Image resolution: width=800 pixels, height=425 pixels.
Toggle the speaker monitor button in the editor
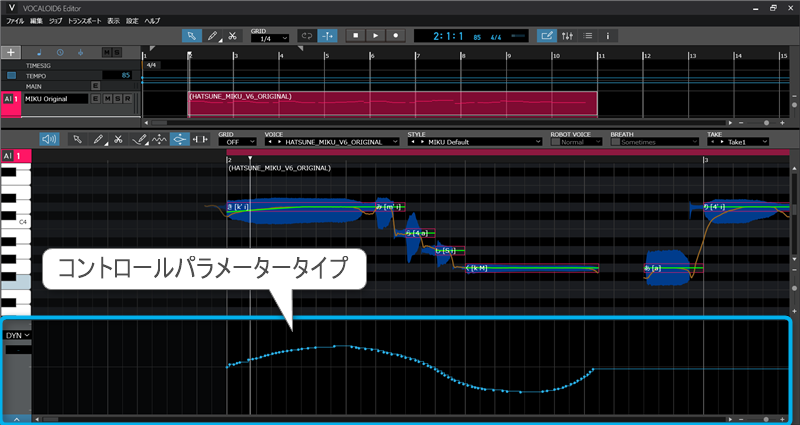click(x=49, y=139)
